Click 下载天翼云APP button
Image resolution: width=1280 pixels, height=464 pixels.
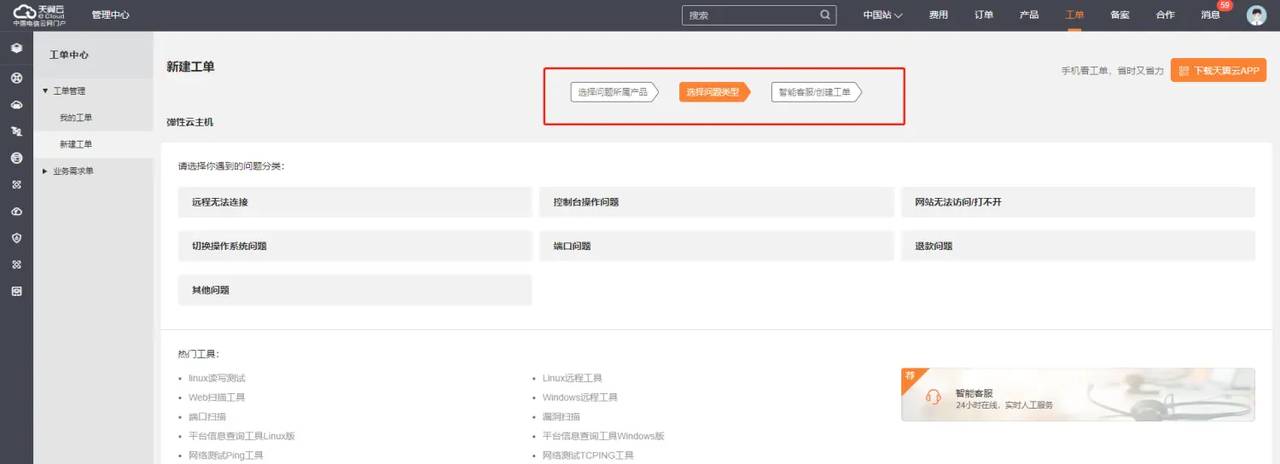pos(1219,71)
